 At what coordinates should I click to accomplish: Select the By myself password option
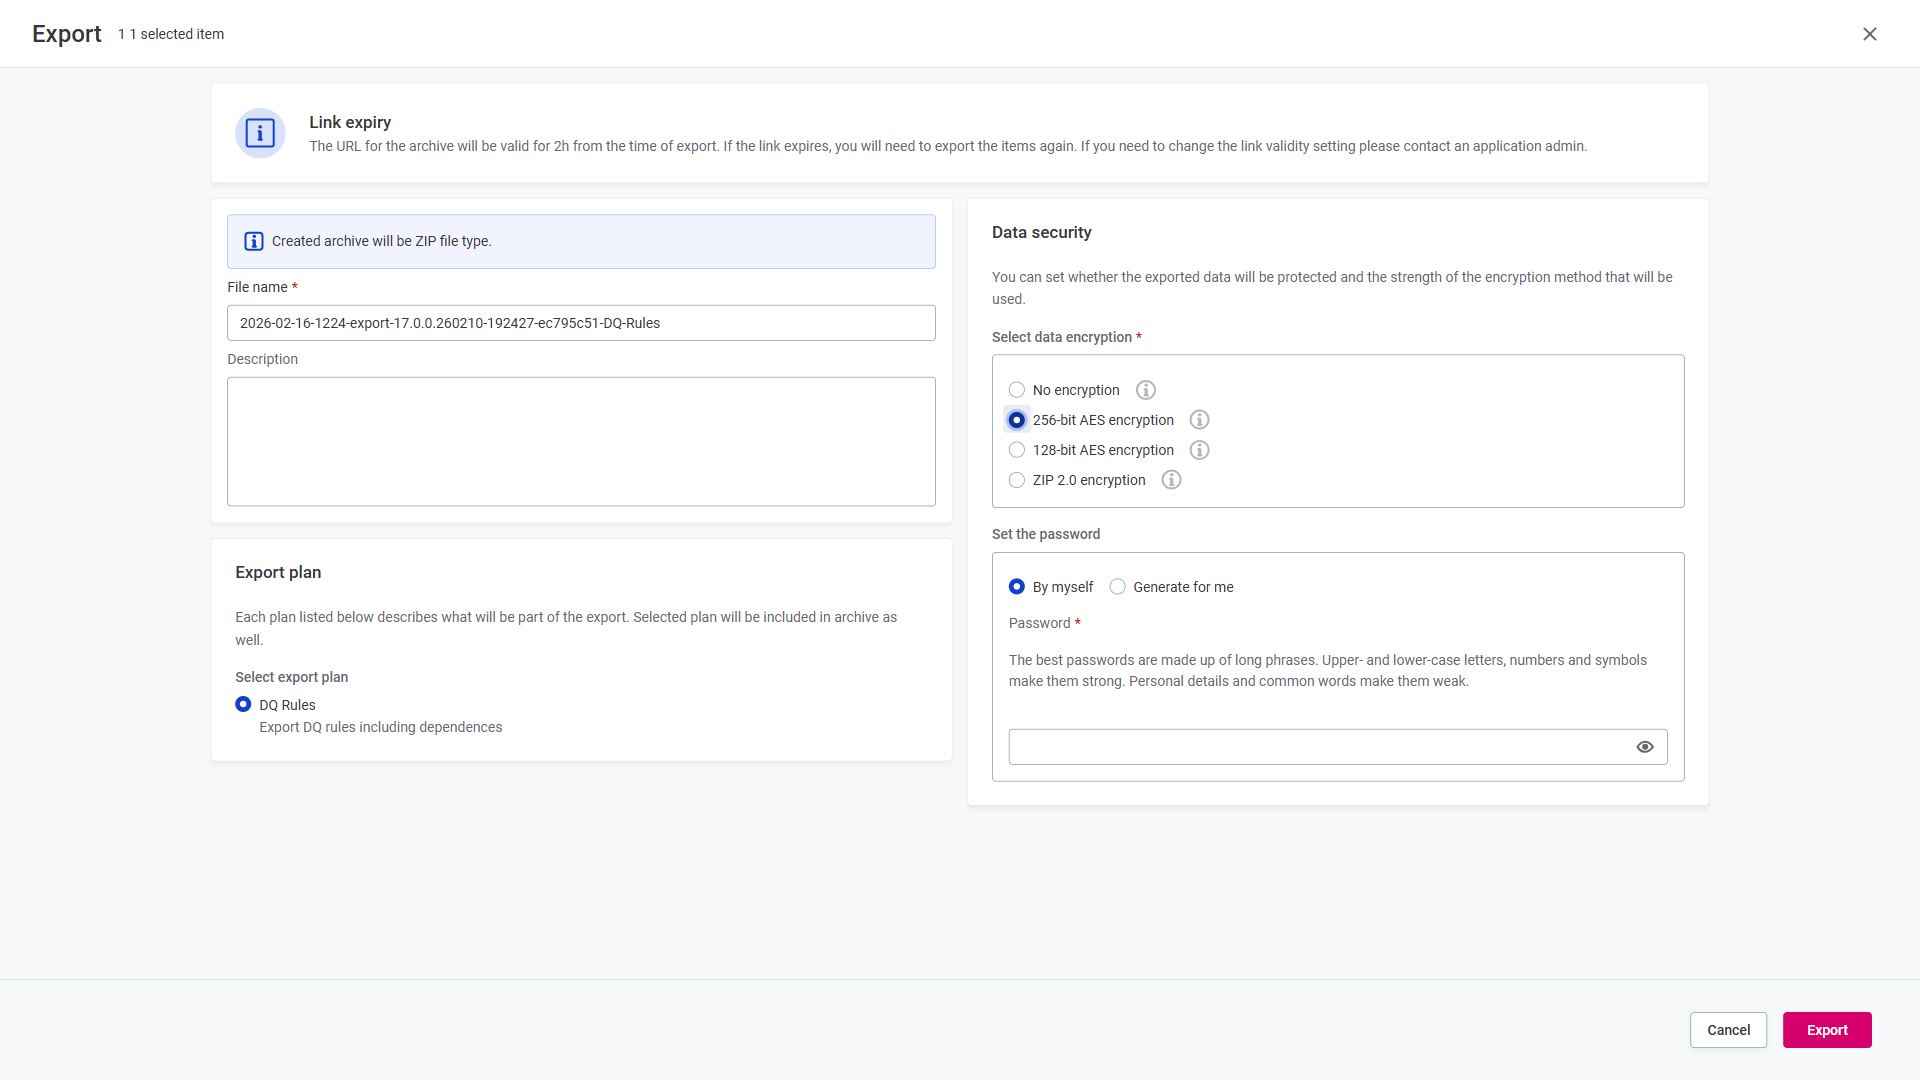[1018, 587]
